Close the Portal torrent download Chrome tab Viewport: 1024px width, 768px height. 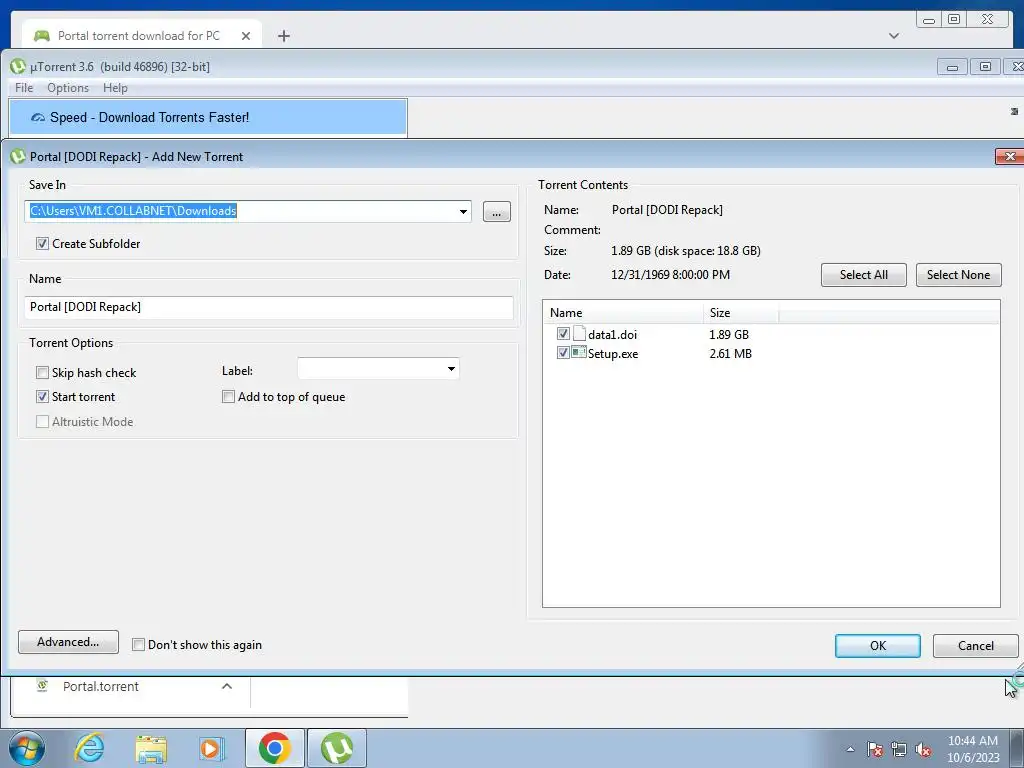(246, 36)
